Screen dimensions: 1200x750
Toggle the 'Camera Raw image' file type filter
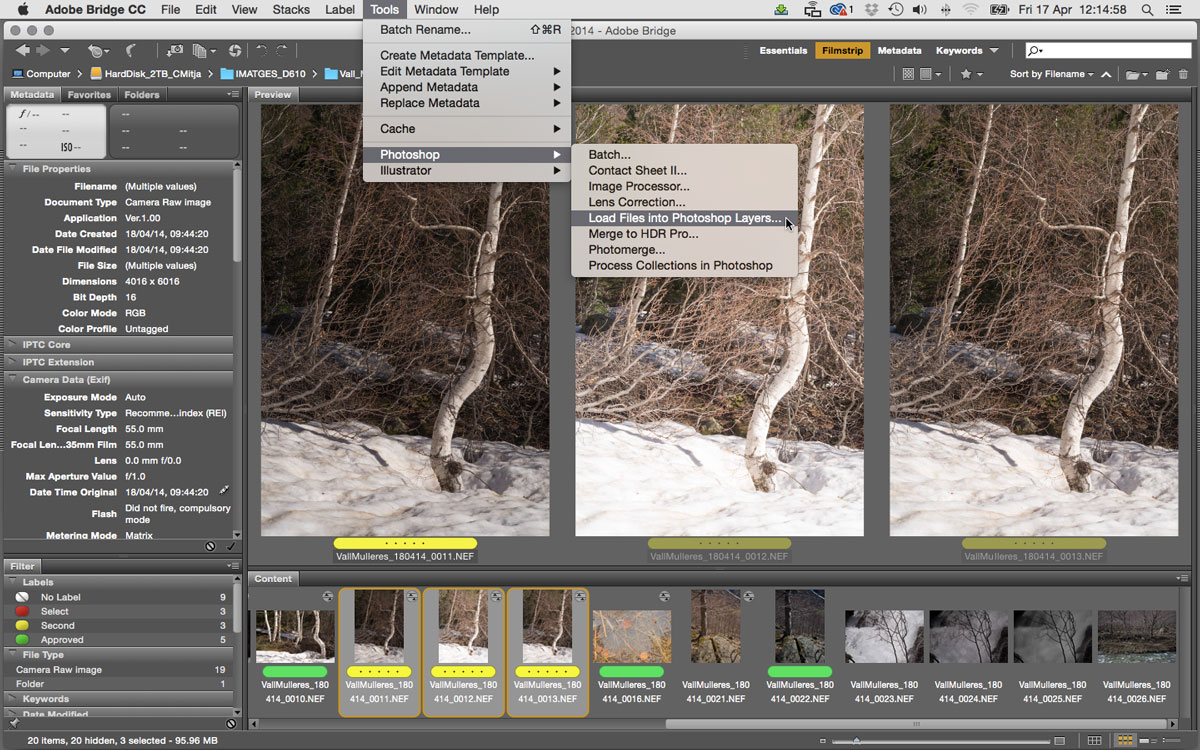59,669
